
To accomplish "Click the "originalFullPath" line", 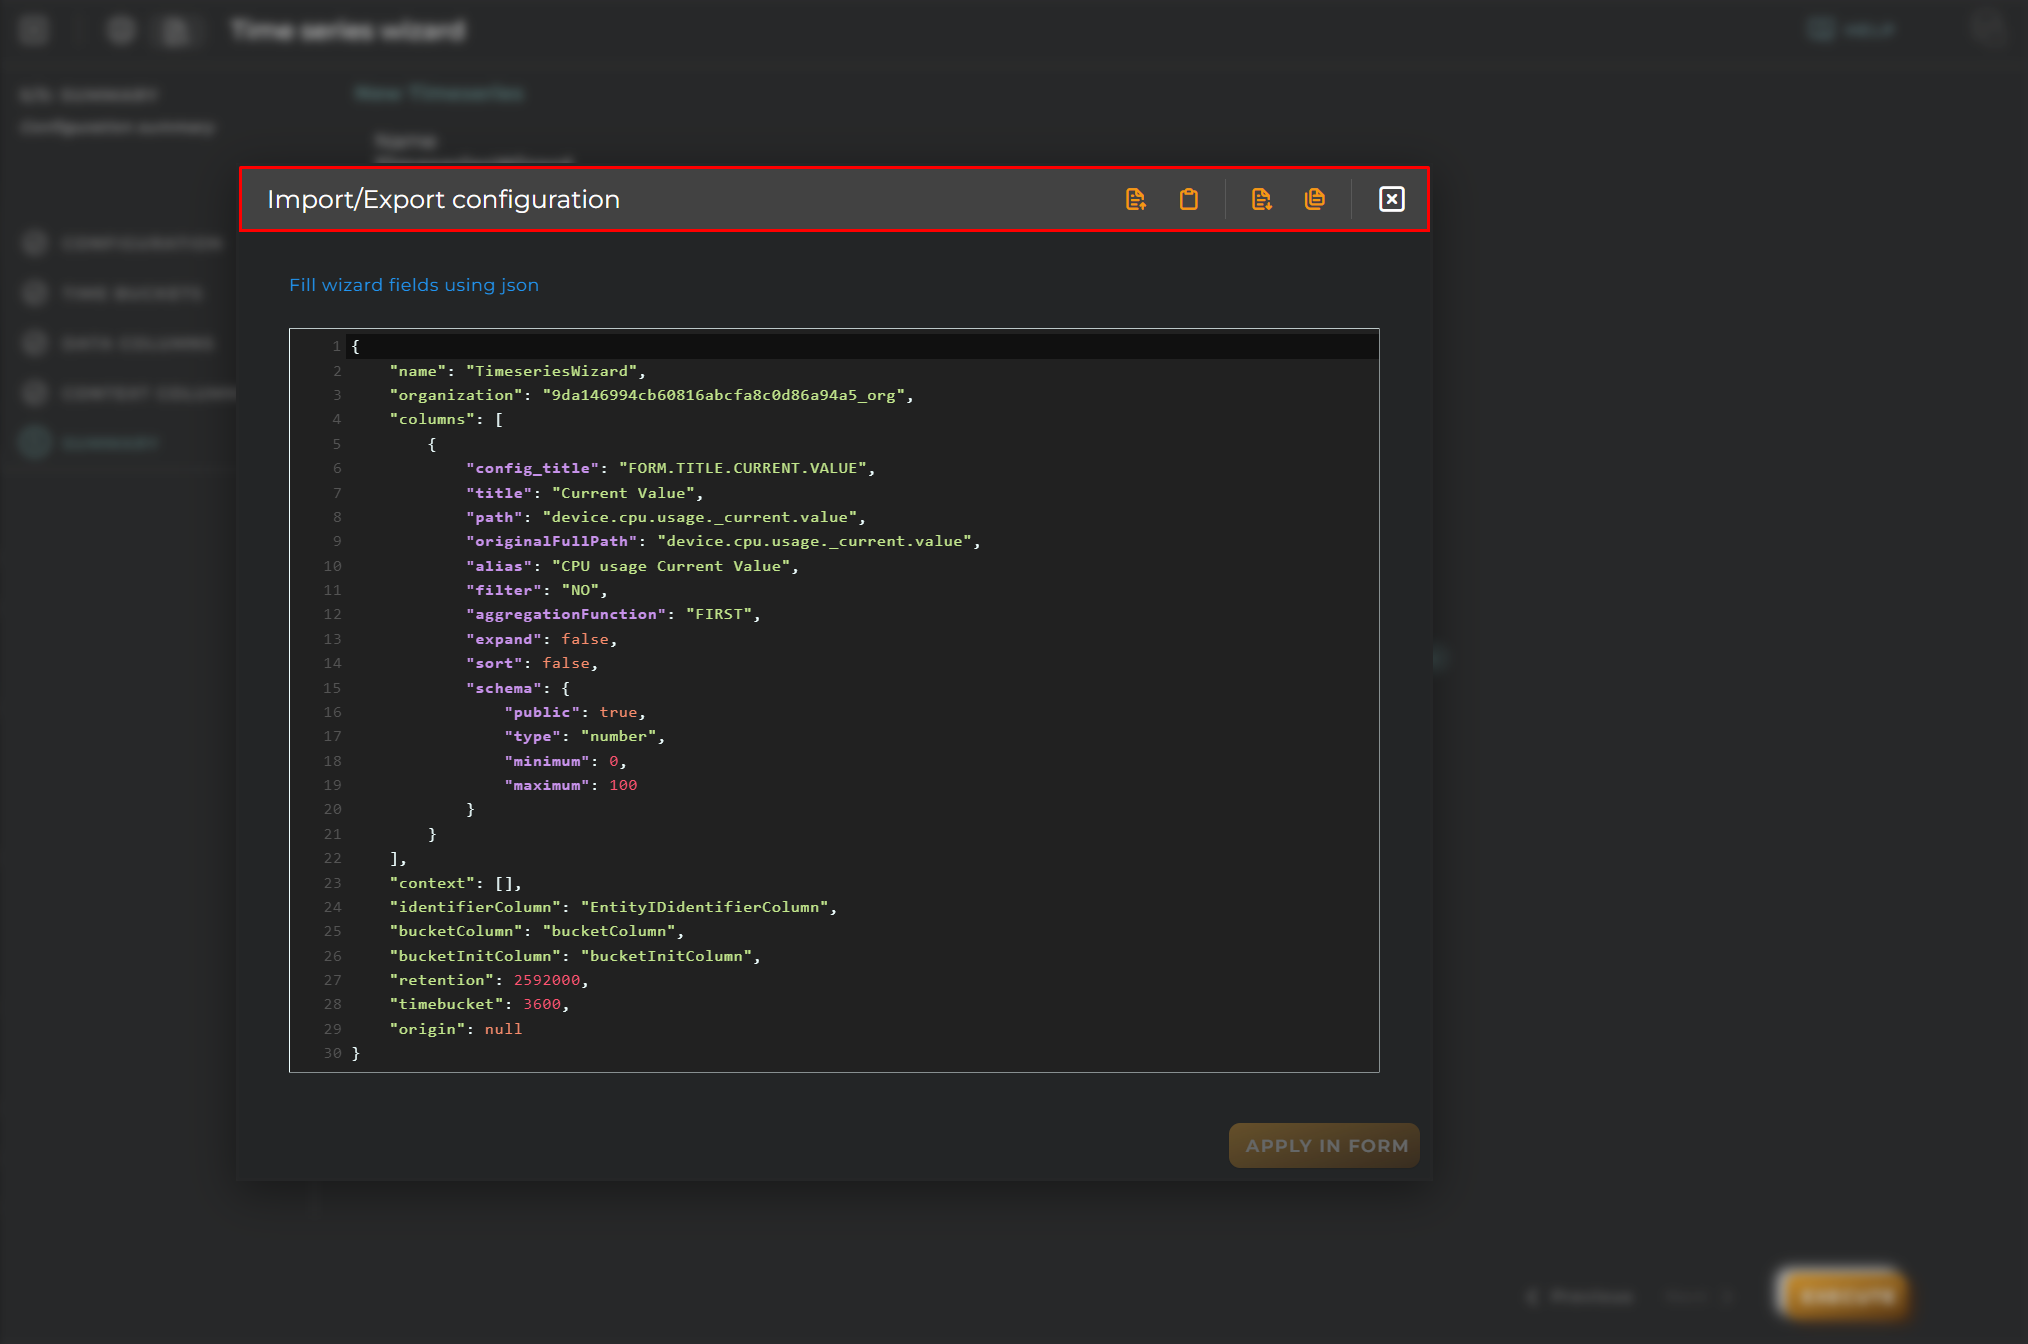I will click(723, 541).
